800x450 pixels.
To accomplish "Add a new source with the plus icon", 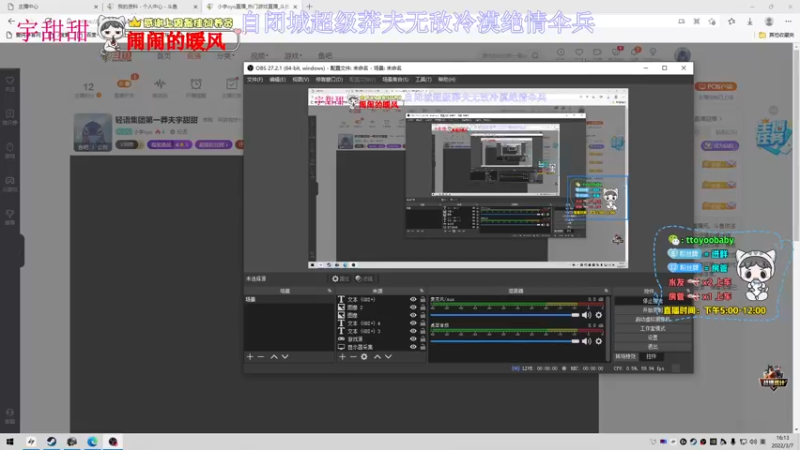I will point(342,357).
